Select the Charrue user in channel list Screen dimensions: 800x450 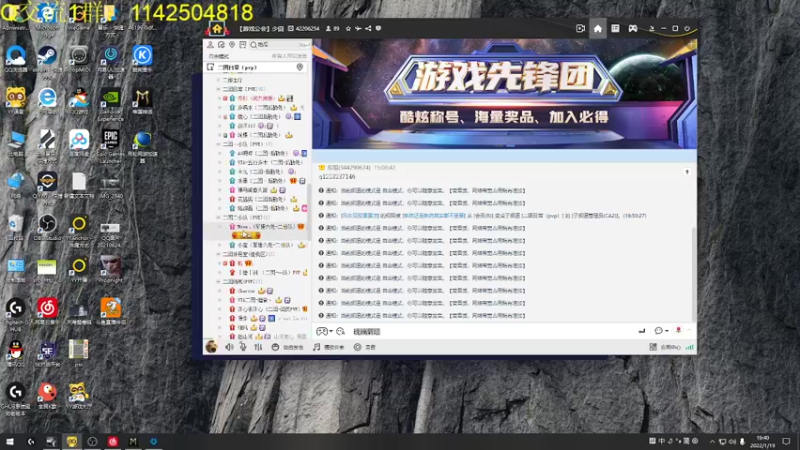point(246,291)
